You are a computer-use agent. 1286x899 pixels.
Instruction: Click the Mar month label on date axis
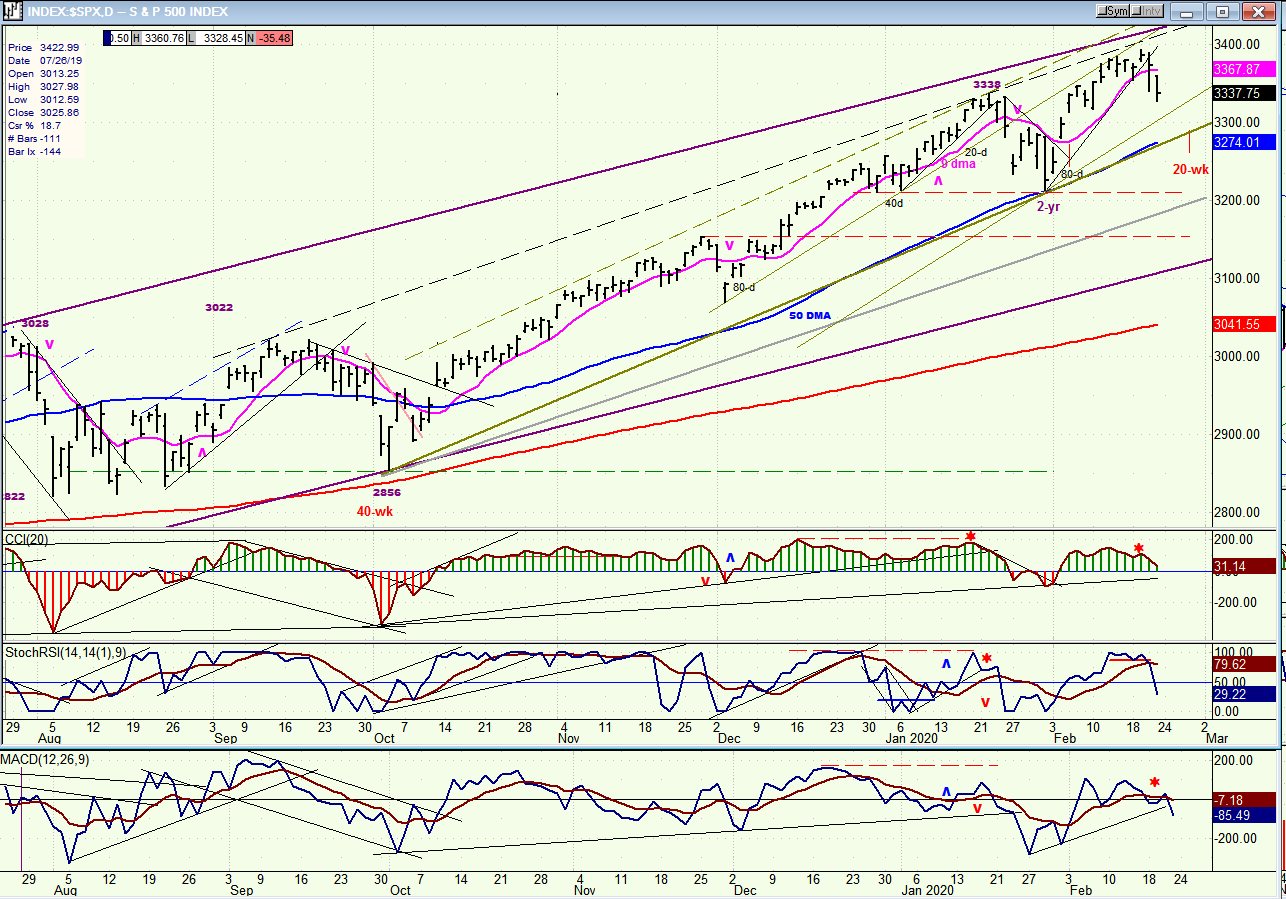[x=1216, y=739]
